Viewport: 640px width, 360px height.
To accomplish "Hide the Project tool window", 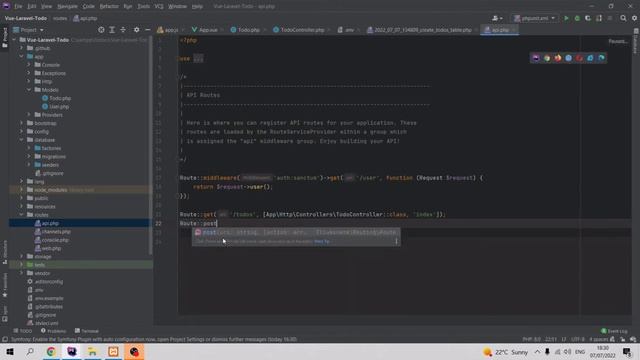I will click(x=147, y=30).
